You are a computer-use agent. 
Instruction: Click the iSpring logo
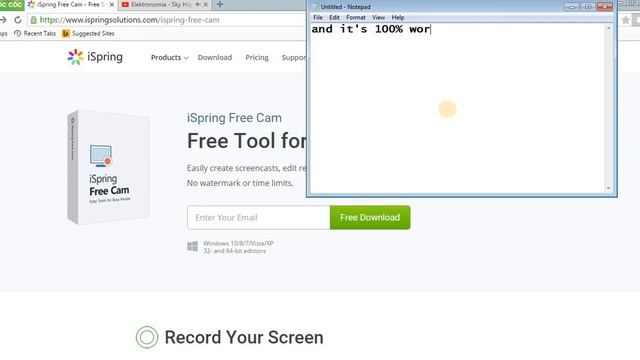pos(95,57)
